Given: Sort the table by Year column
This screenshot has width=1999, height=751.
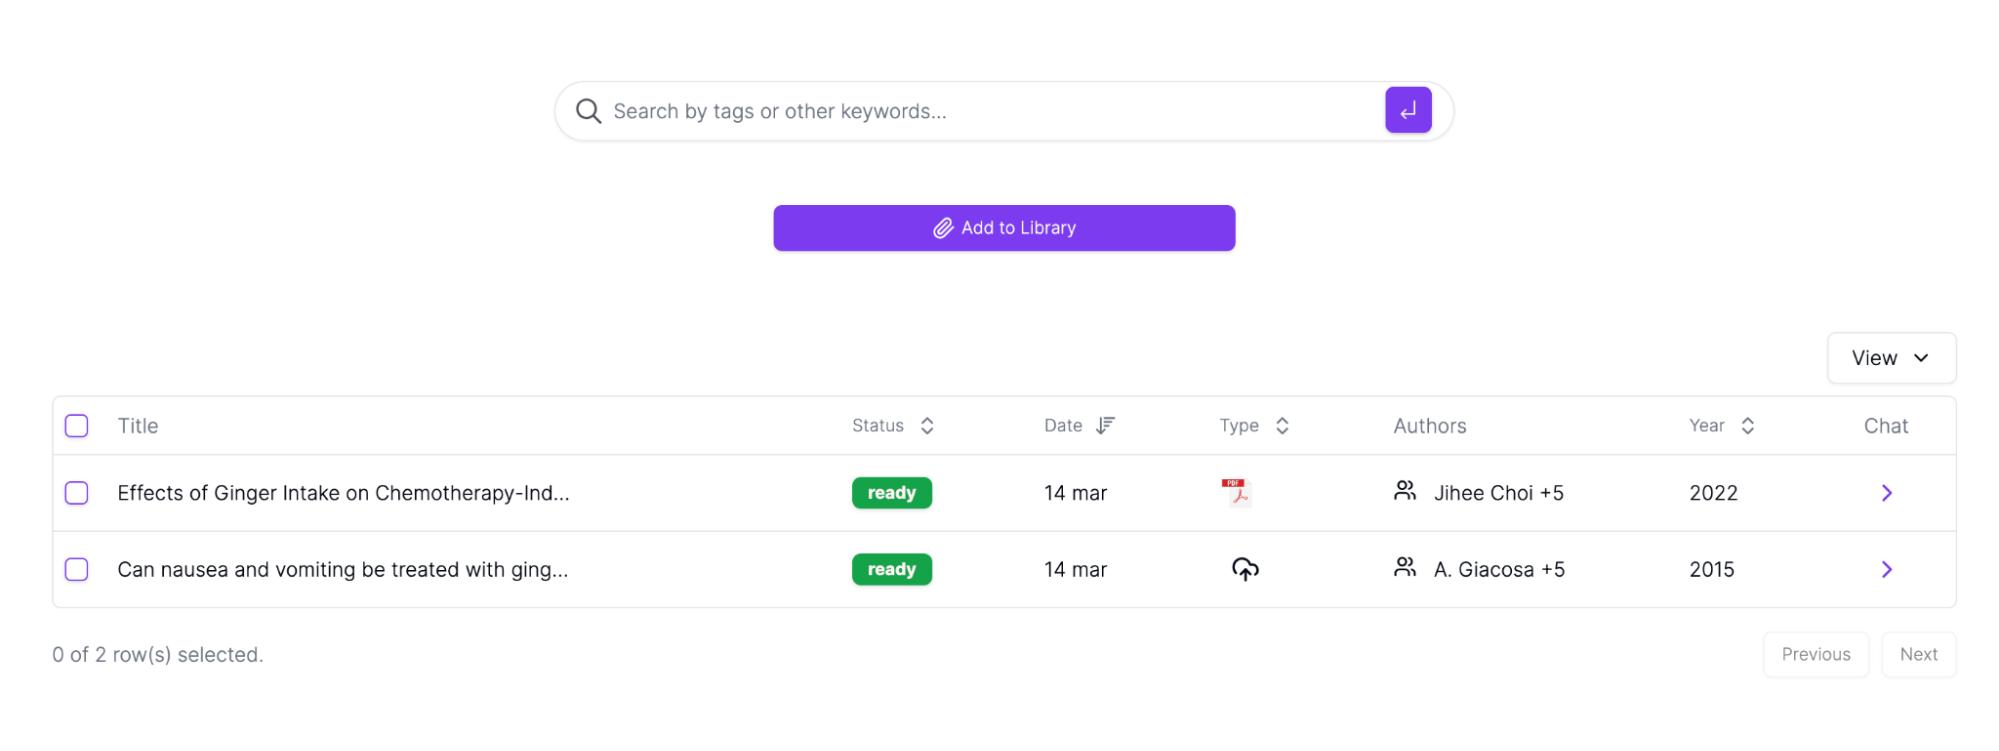Looking at the screenshot, I should [1722, 426].
